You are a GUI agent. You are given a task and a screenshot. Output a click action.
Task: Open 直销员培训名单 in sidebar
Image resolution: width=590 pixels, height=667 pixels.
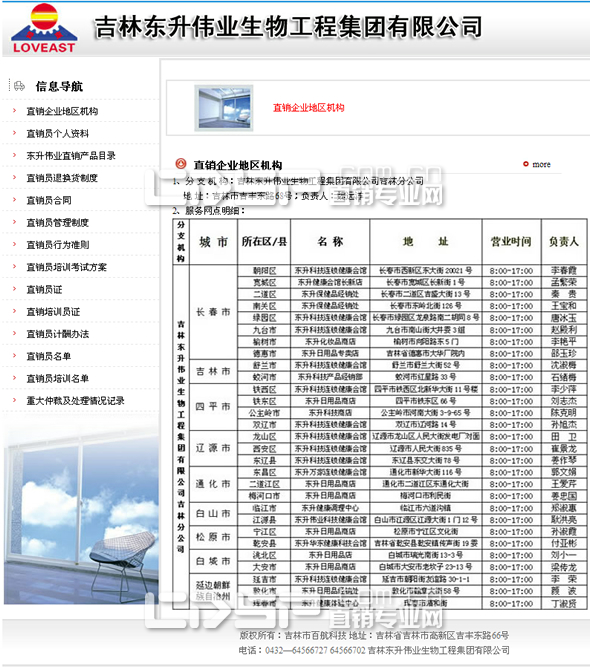57,378
